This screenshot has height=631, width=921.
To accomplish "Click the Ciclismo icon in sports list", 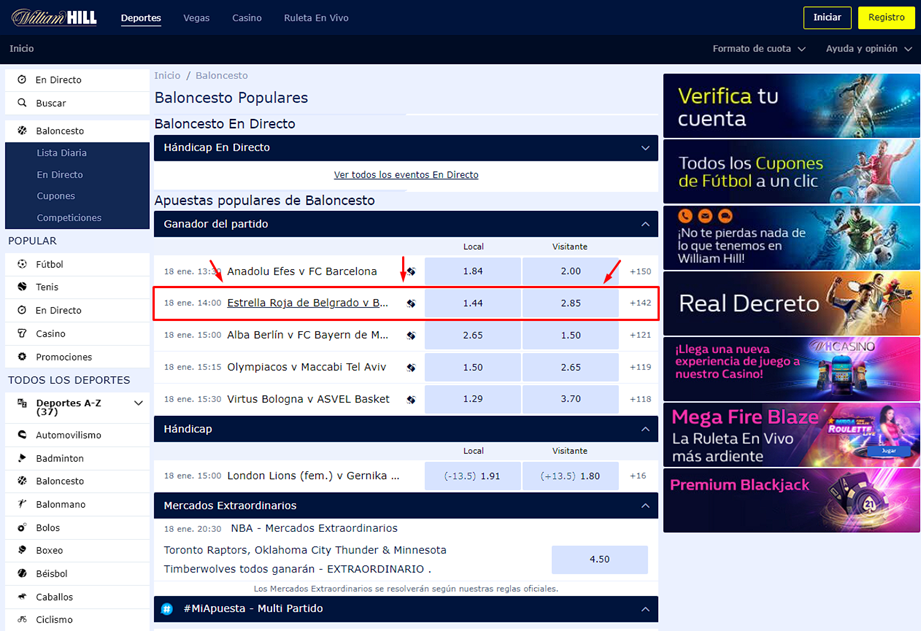I will pos(22,620).
